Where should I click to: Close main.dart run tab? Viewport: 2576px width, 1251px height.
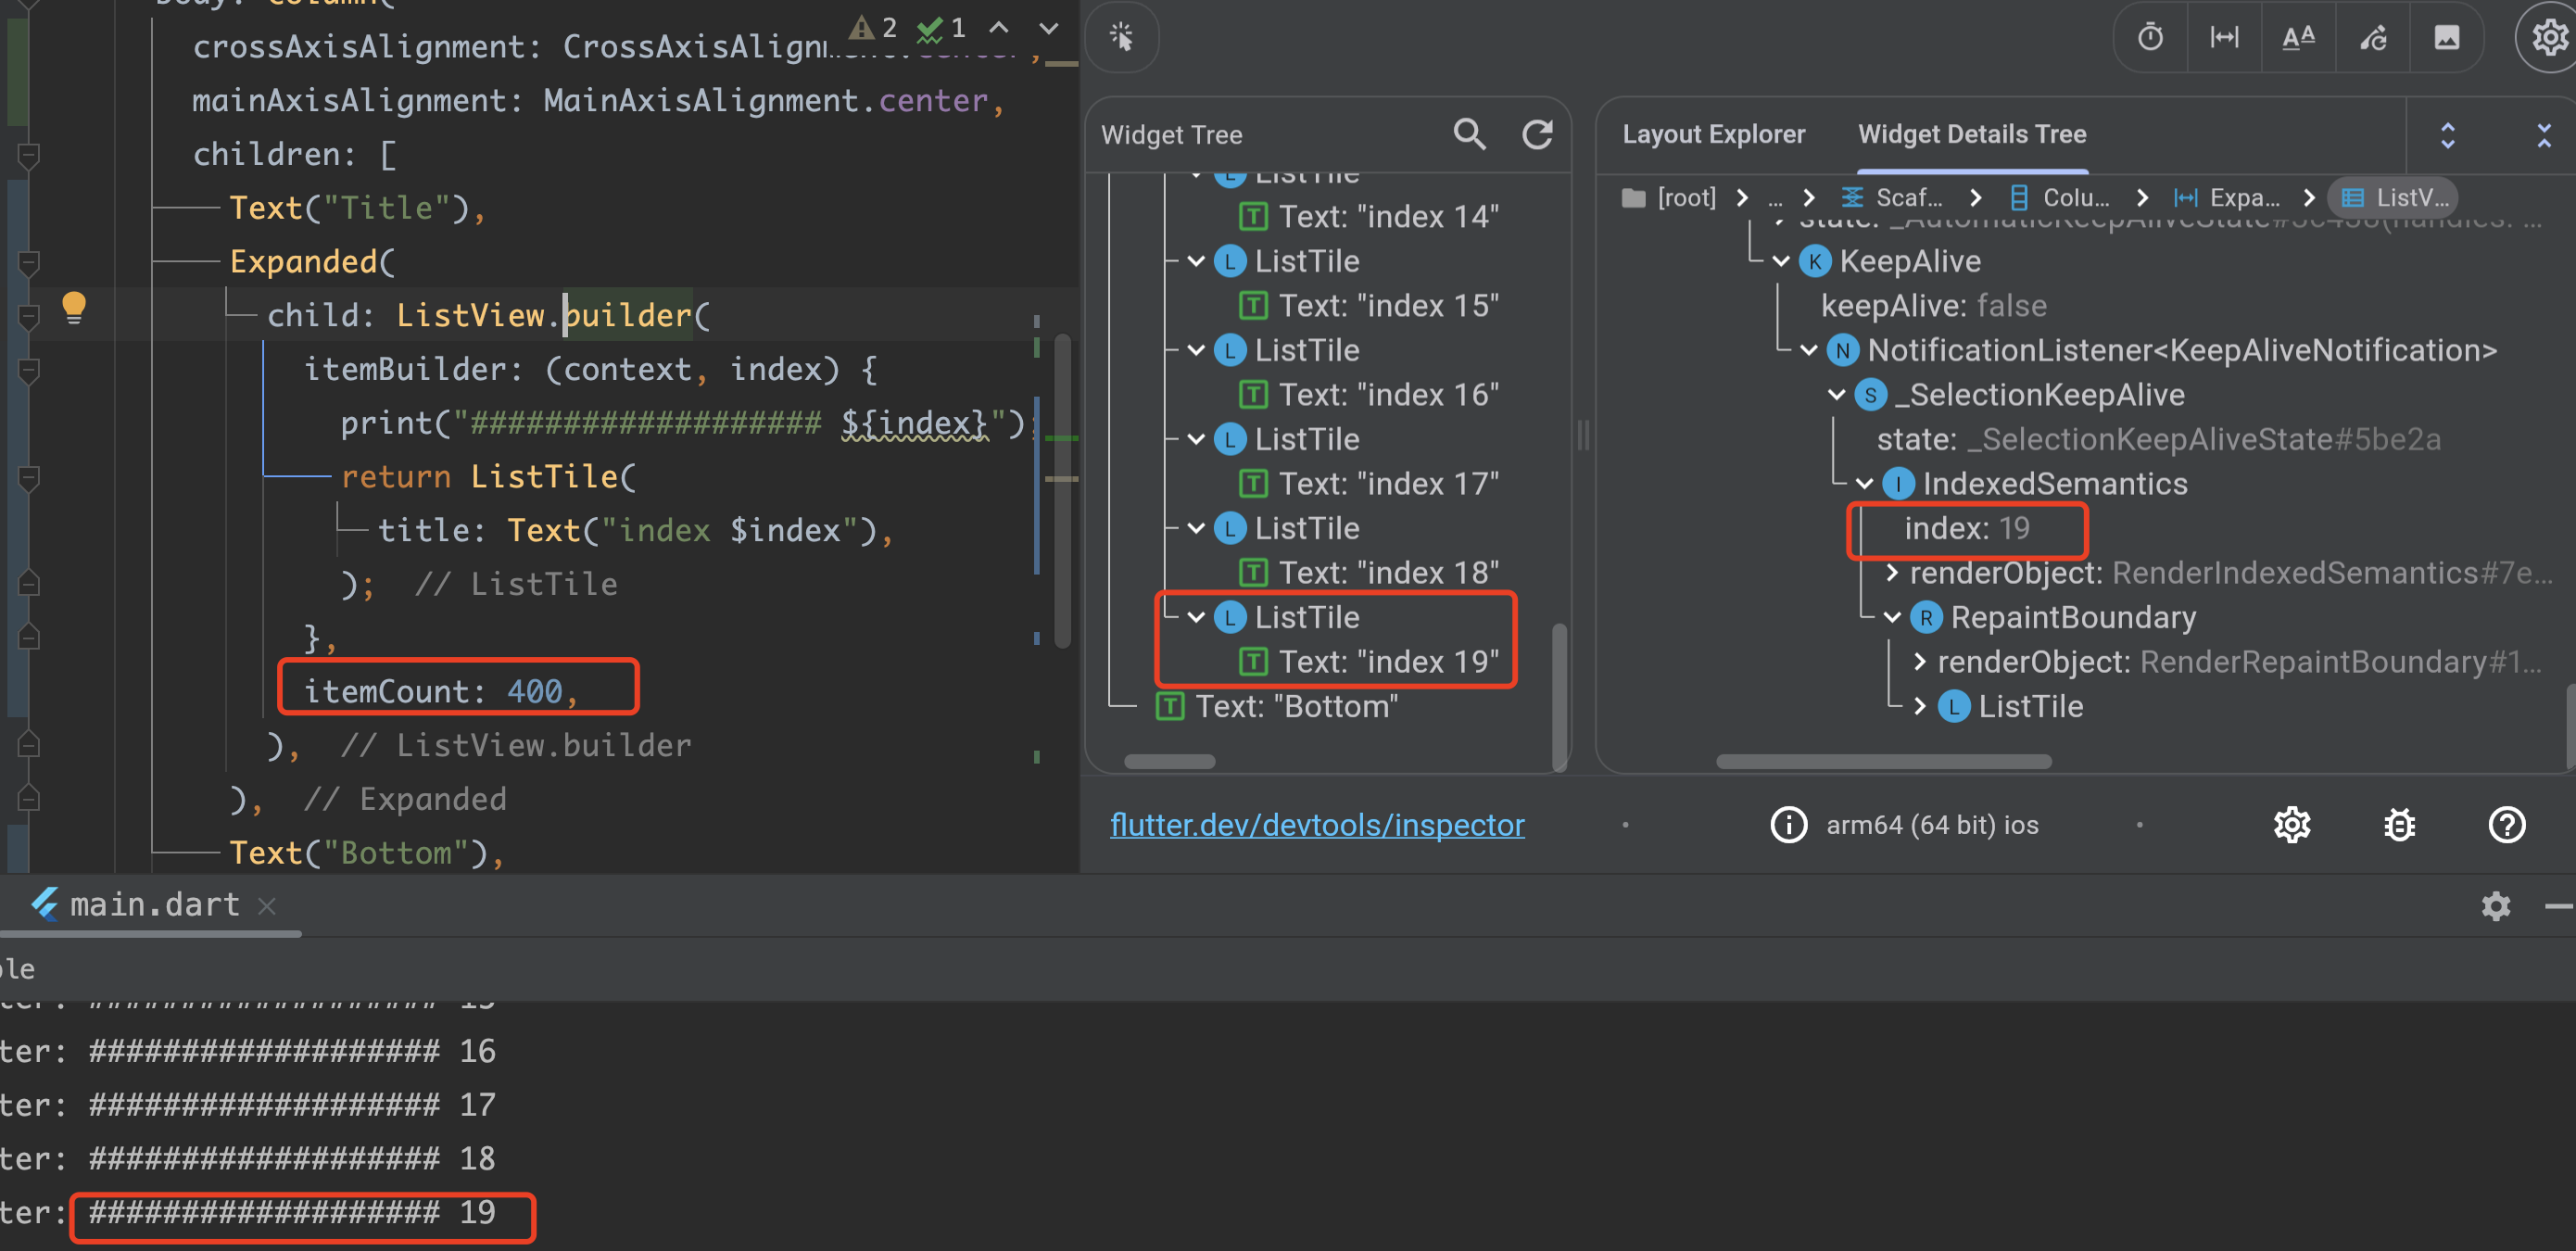point(266,905)
